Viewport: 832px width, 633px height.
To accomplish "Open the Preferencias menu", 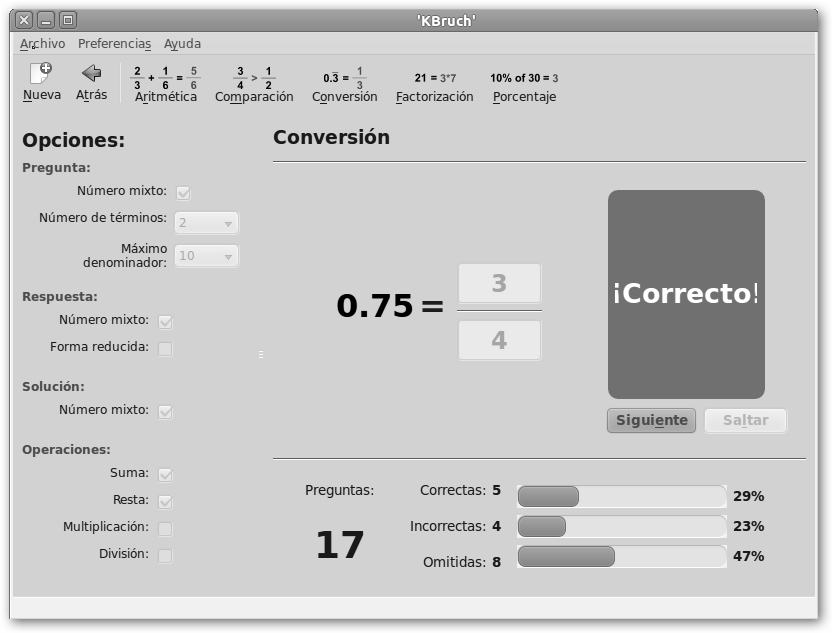I will tap(114, 44).
